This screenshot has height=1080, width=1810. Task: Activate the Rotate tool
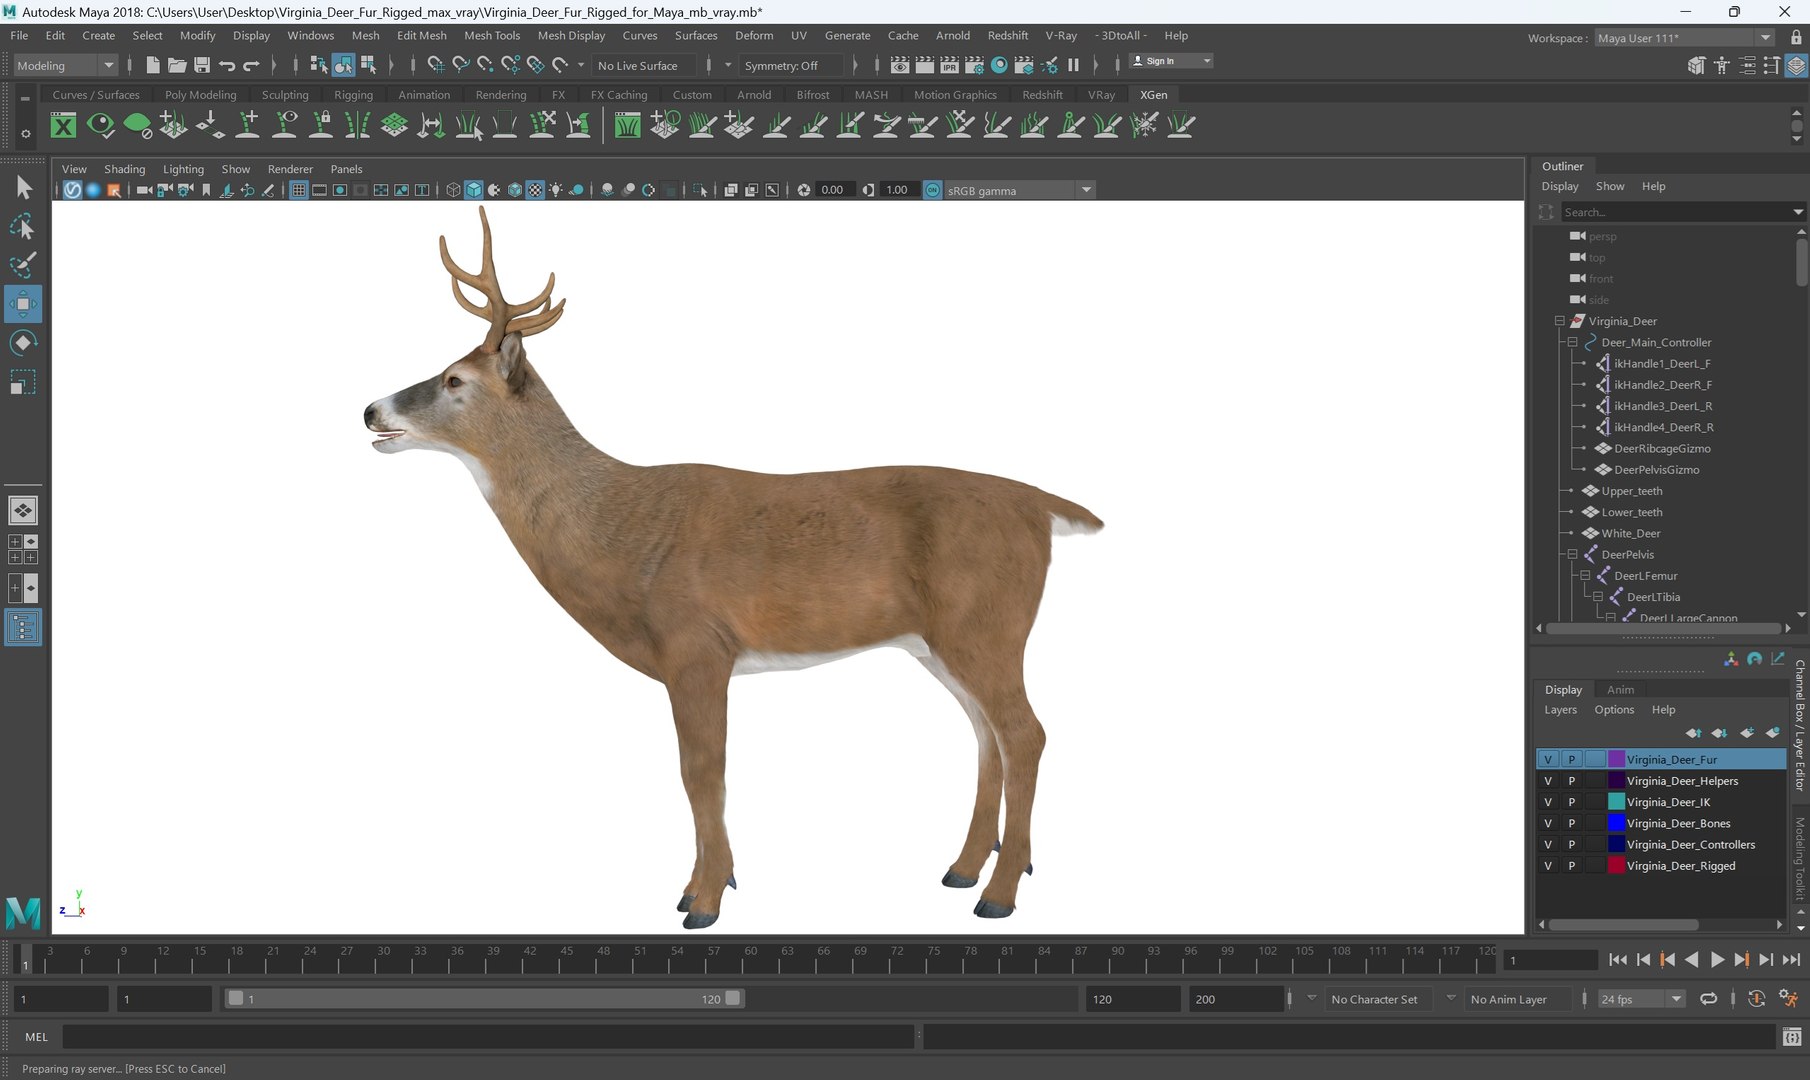(23, 343)
